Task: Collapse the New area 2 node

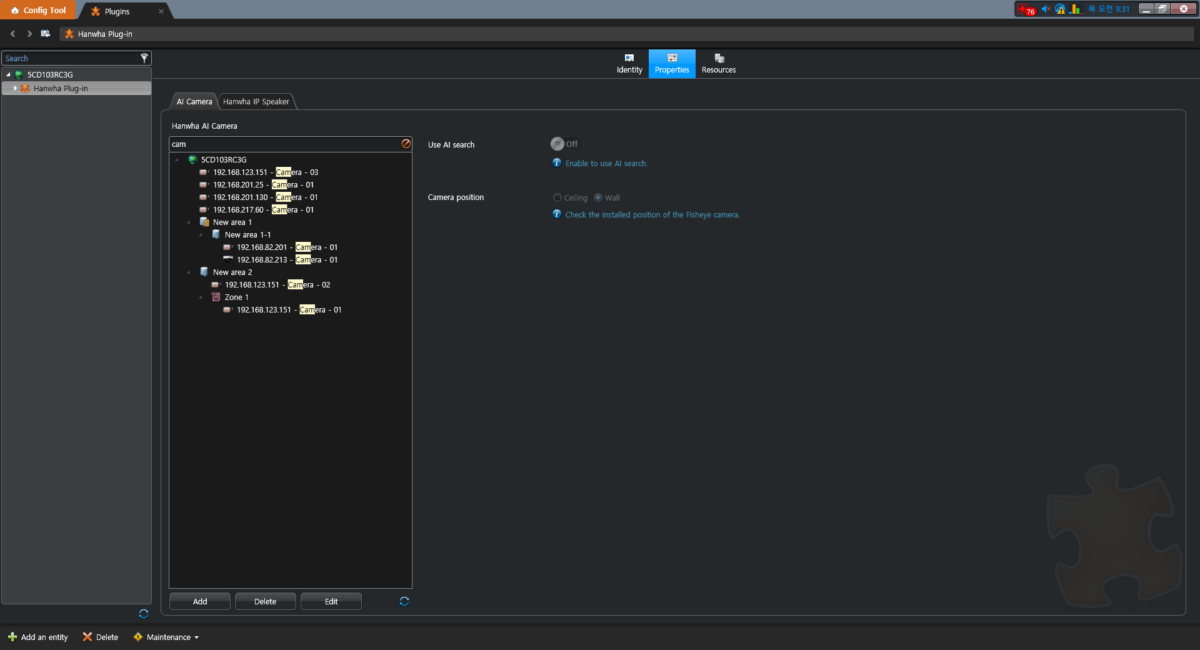Action: pyautogui.click(x=189, y=272)
